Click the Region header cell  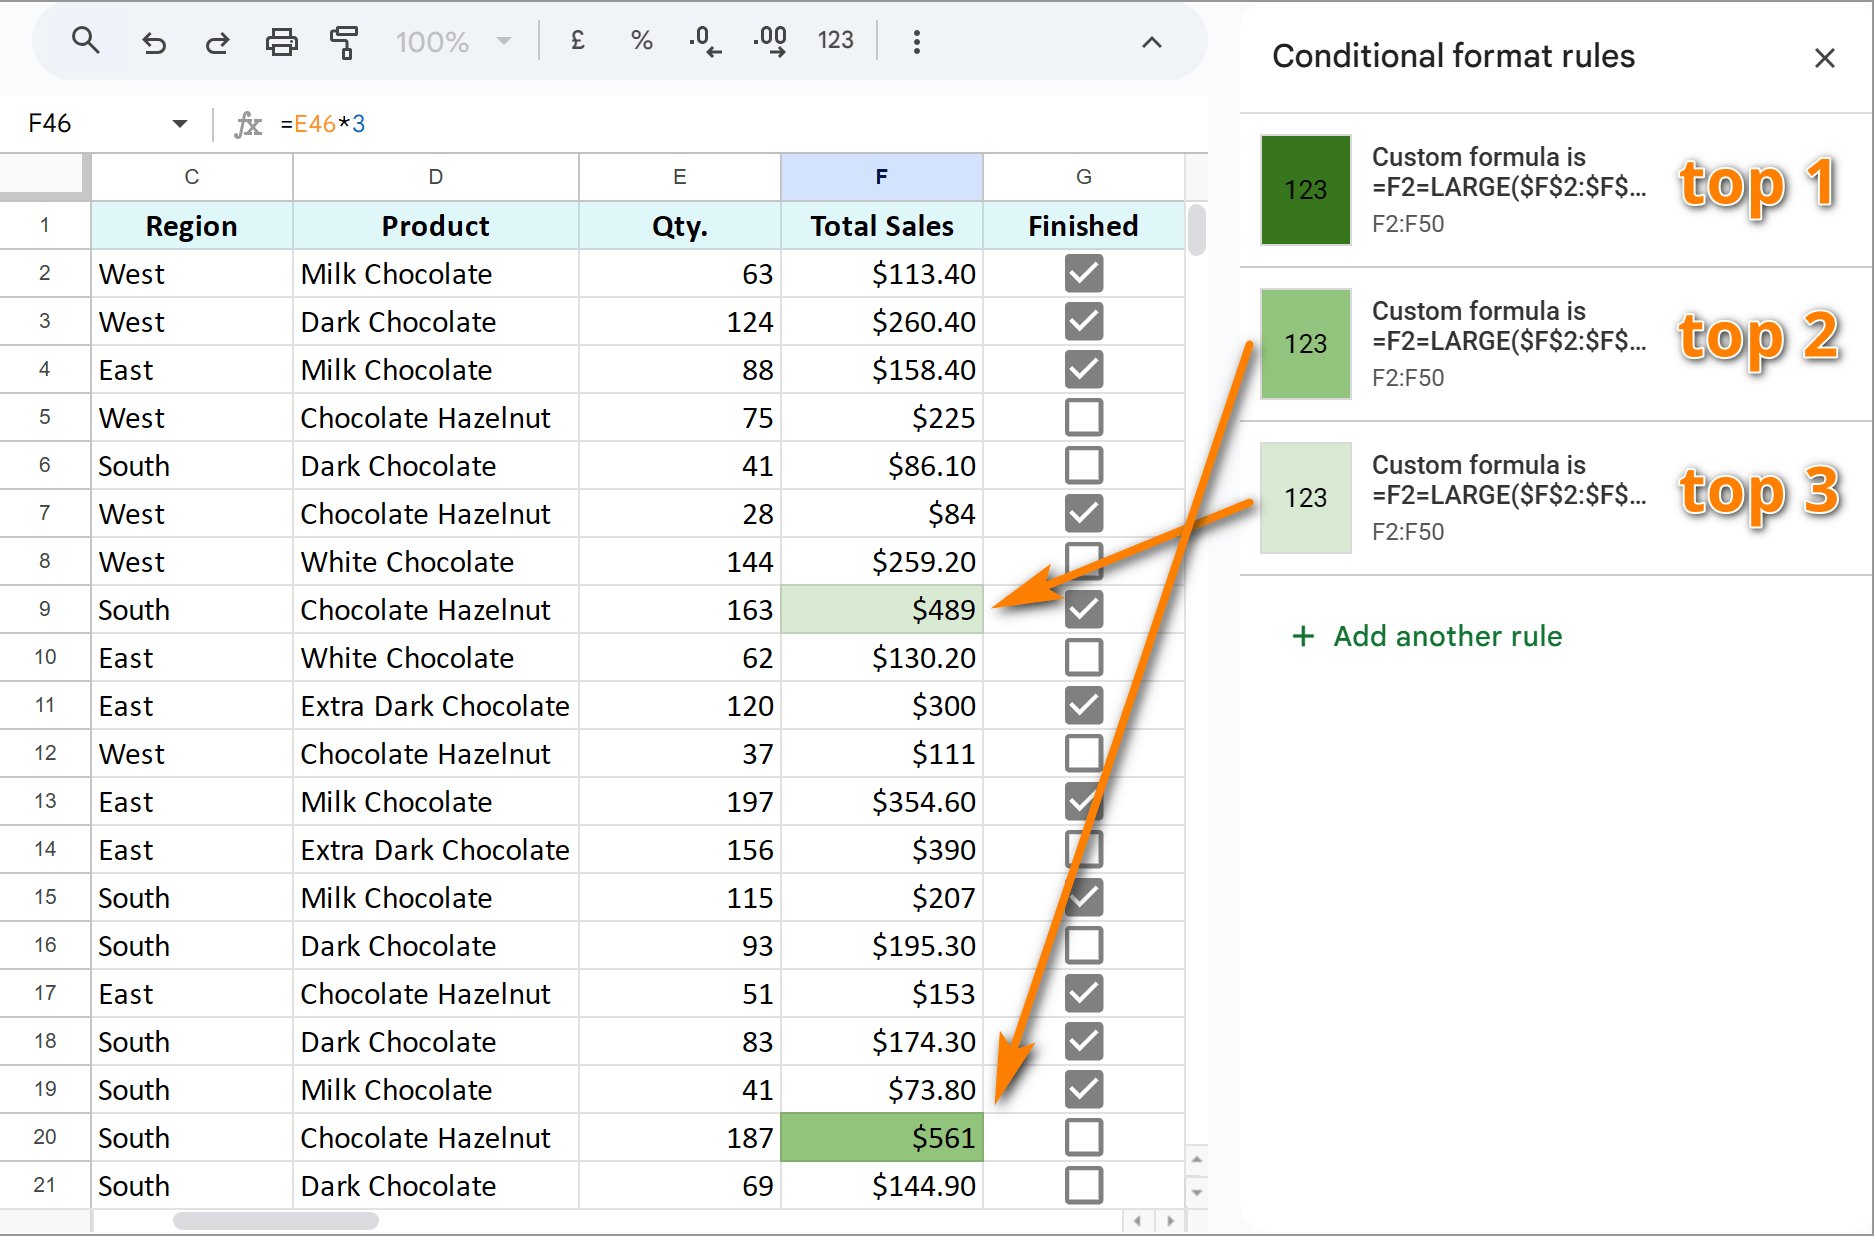192,225
